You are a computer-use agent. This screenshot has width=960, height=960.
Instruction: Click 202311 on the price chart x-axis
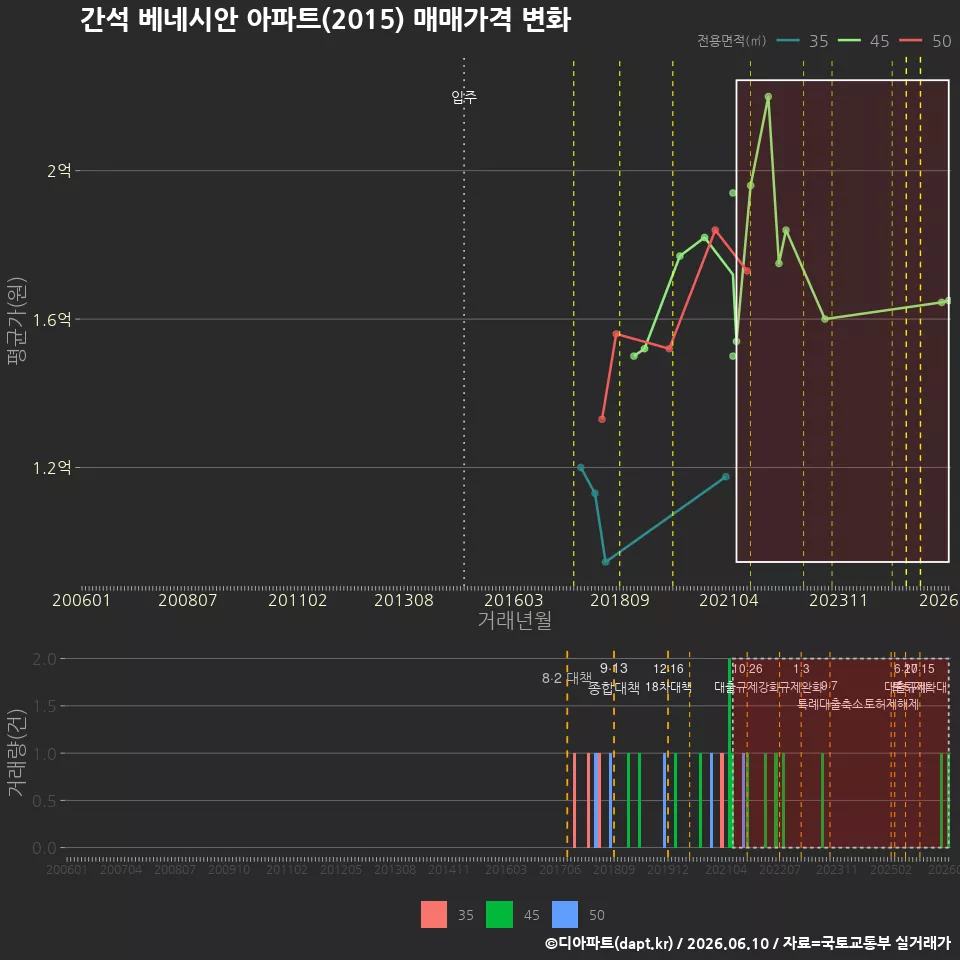pos(838,600)
